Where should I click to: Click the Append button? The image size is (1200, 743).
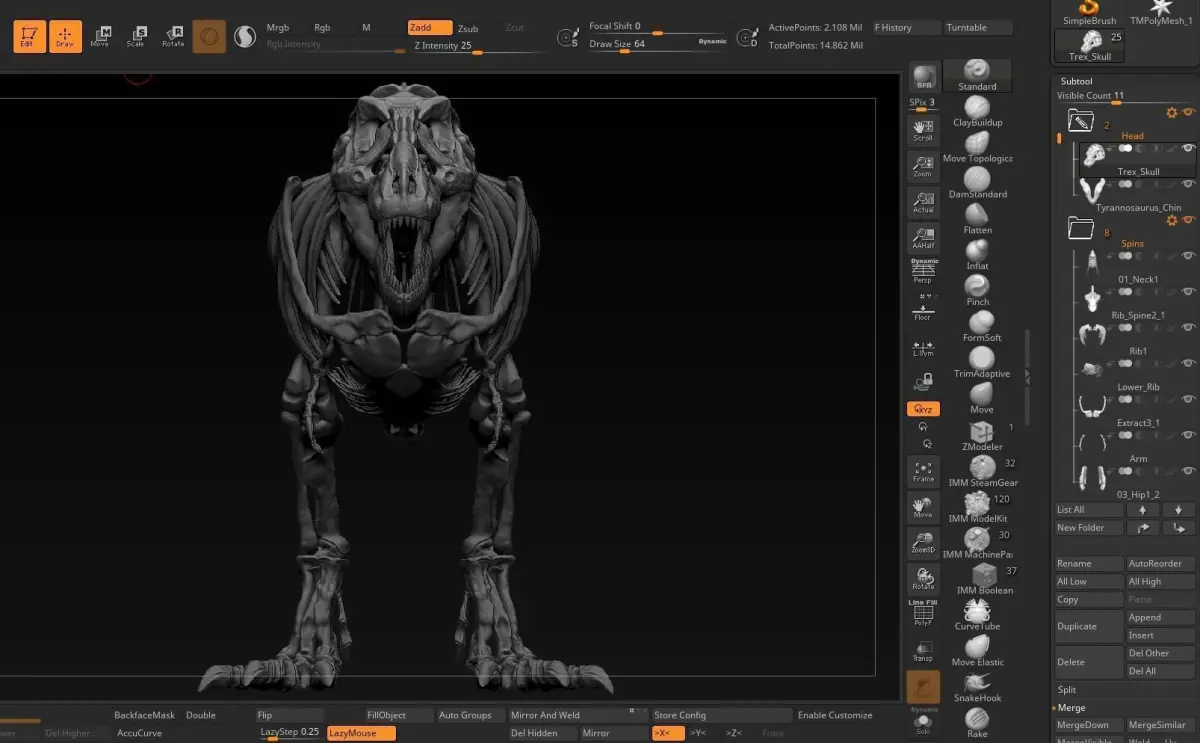point(1160,617)
